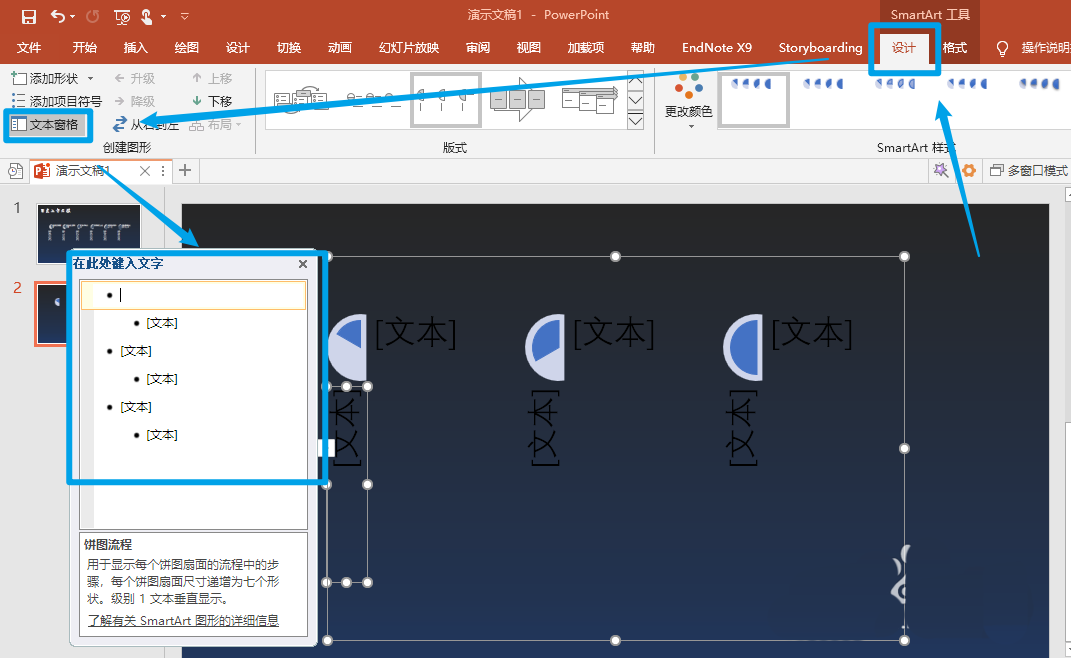Switch to the 视图 tab
The height and width of the screenshot is (658, 1071).
(529, 47)
